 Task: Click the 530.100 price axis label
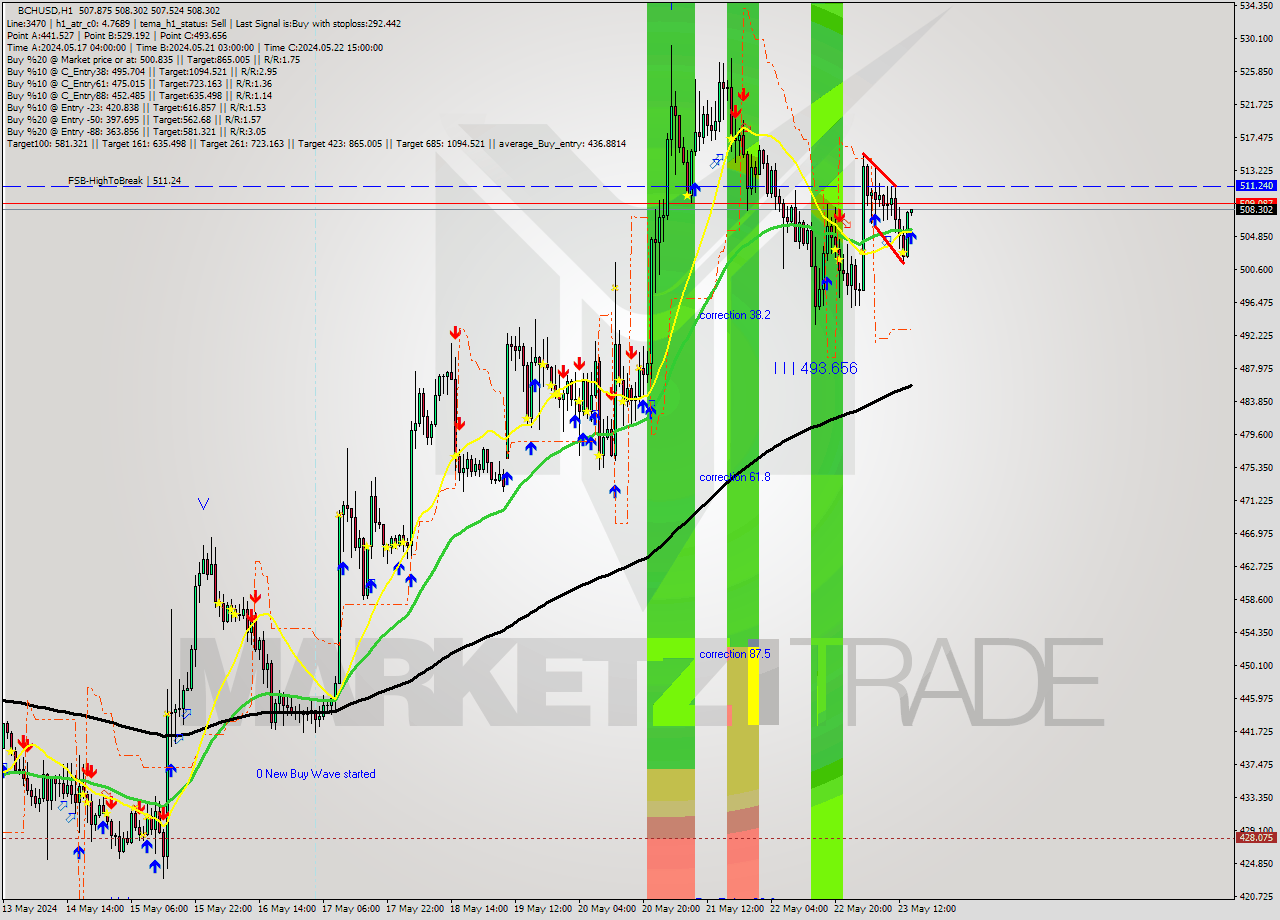pyautogui.click(x=1255, y=38)
